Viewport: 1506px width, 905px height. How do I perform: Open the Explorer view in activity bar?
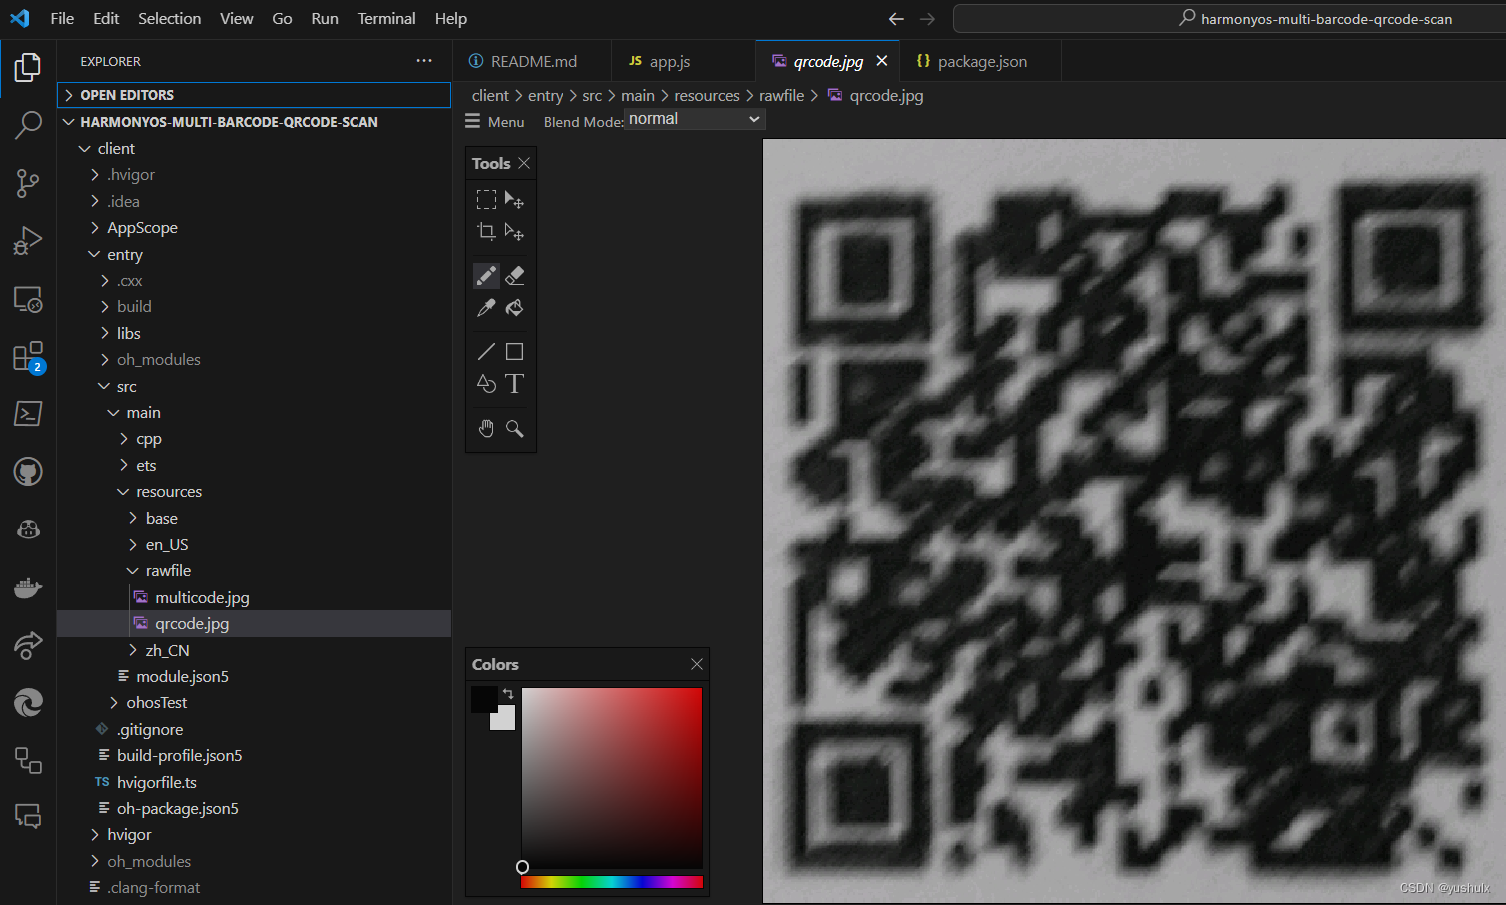coord(28,67)
